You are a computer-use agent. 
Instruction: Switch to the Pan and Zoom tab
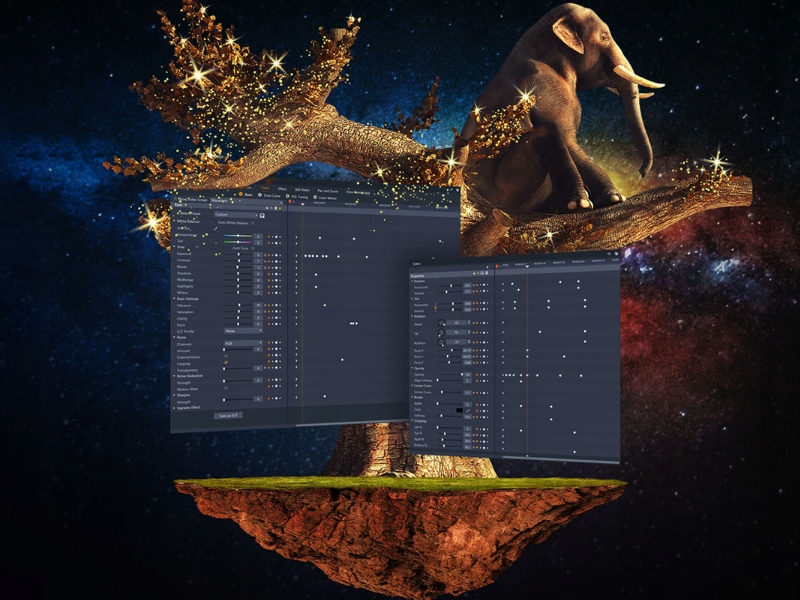pyautogui.click(x=328, y=191)
